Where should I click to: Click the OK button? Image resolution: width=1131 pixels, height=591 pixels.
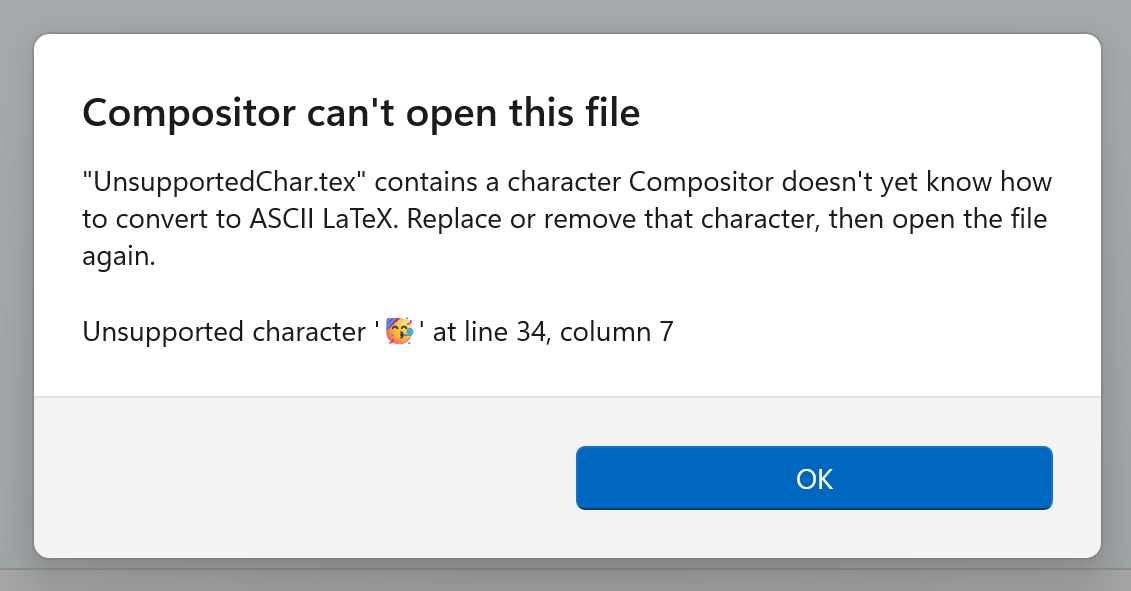pos(814,478)
